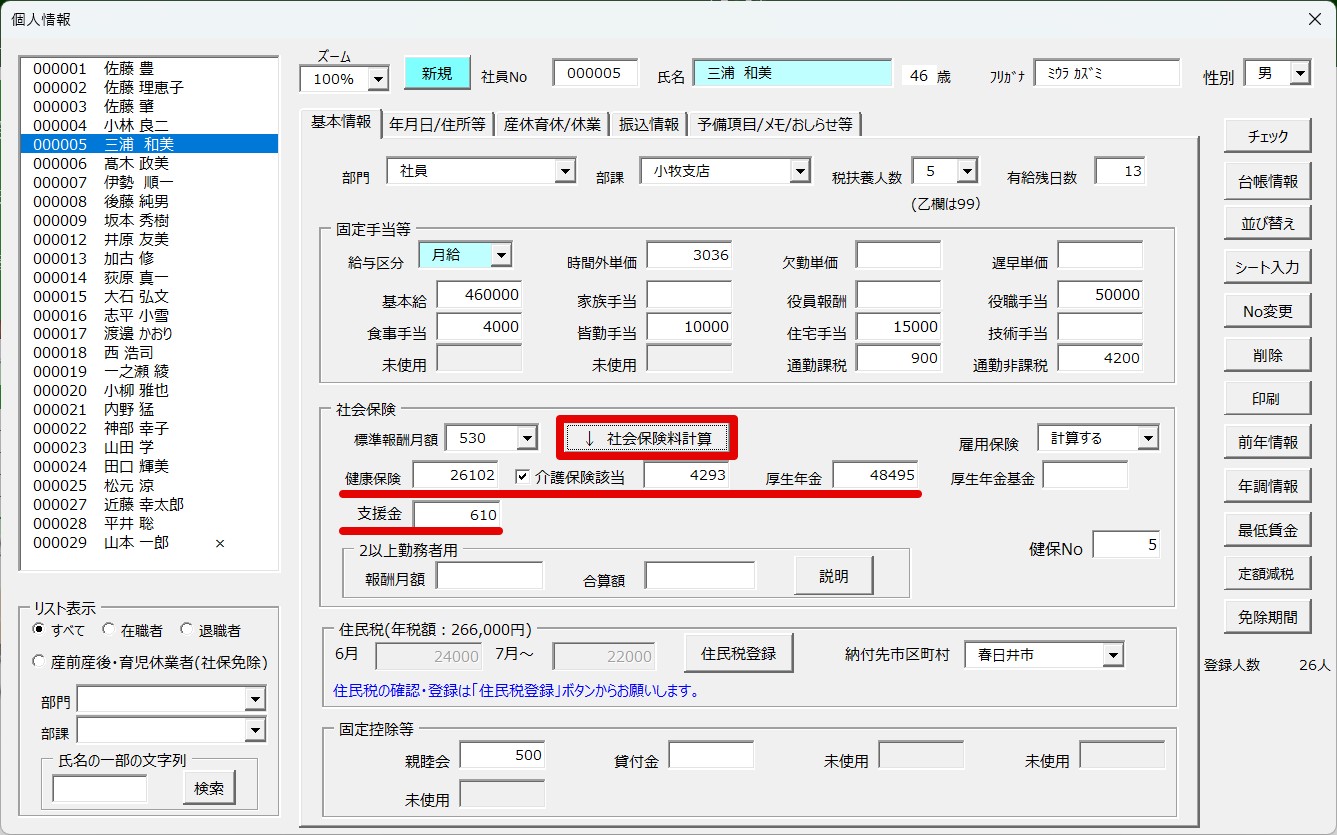This screenshot has height=835, width=1337.
Task: Click the シート入力 button
Action: pyautogui.click(x=1268, y=267)
